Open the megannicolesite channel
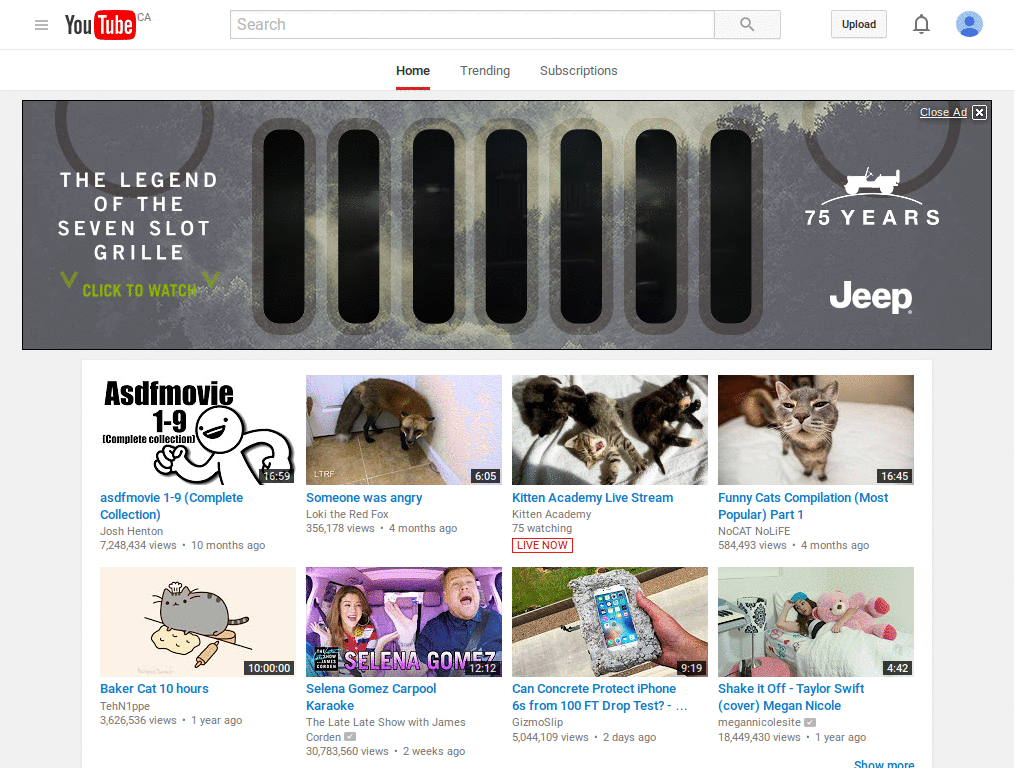The height and width of the screenshot is (768, 1024). (x=759, y=722)
